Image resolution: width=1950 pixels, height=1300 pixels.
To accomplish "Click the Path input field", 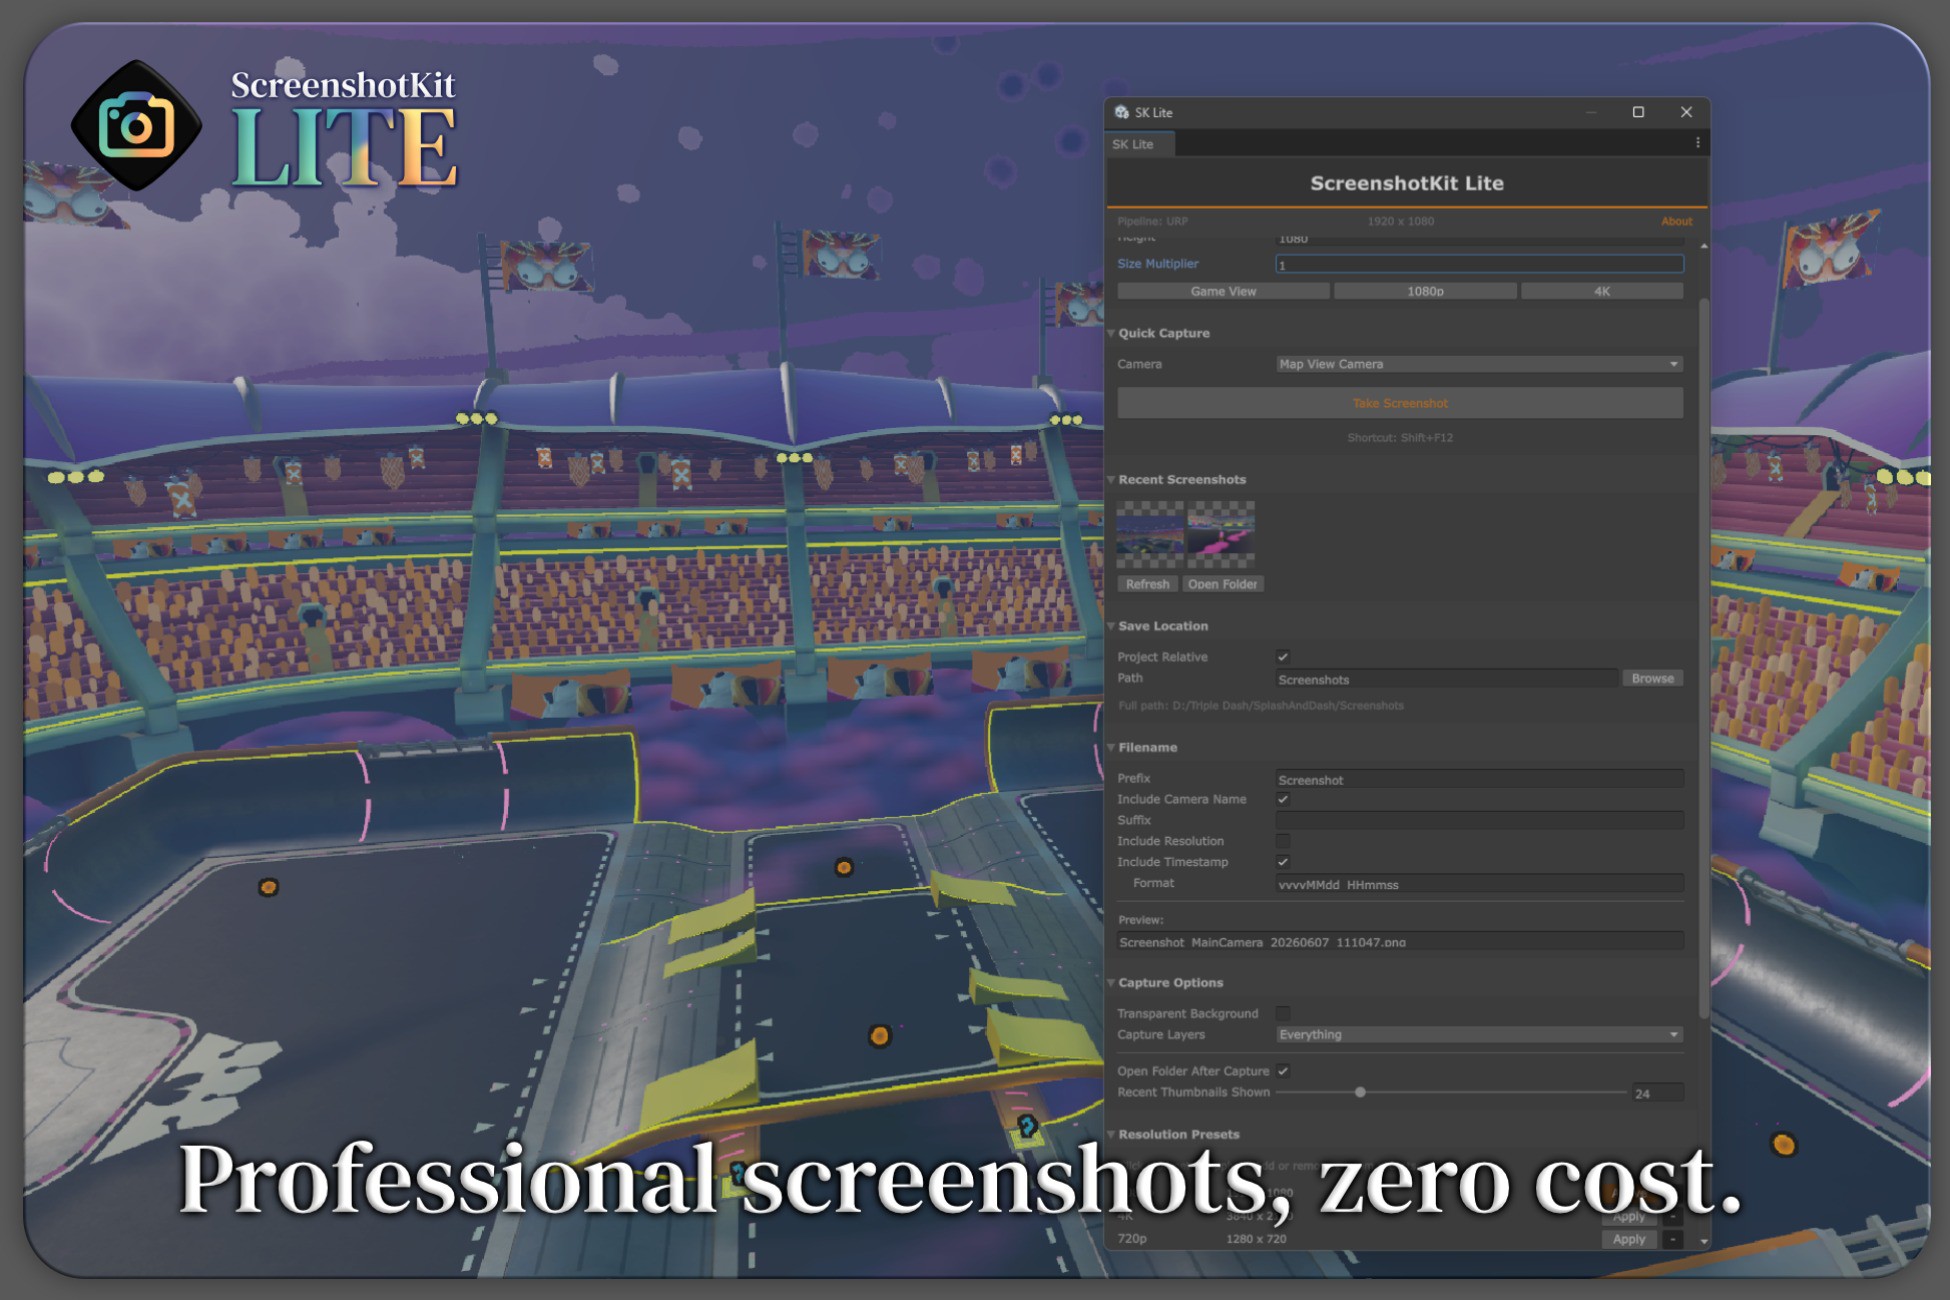I will click(1446, 679).
